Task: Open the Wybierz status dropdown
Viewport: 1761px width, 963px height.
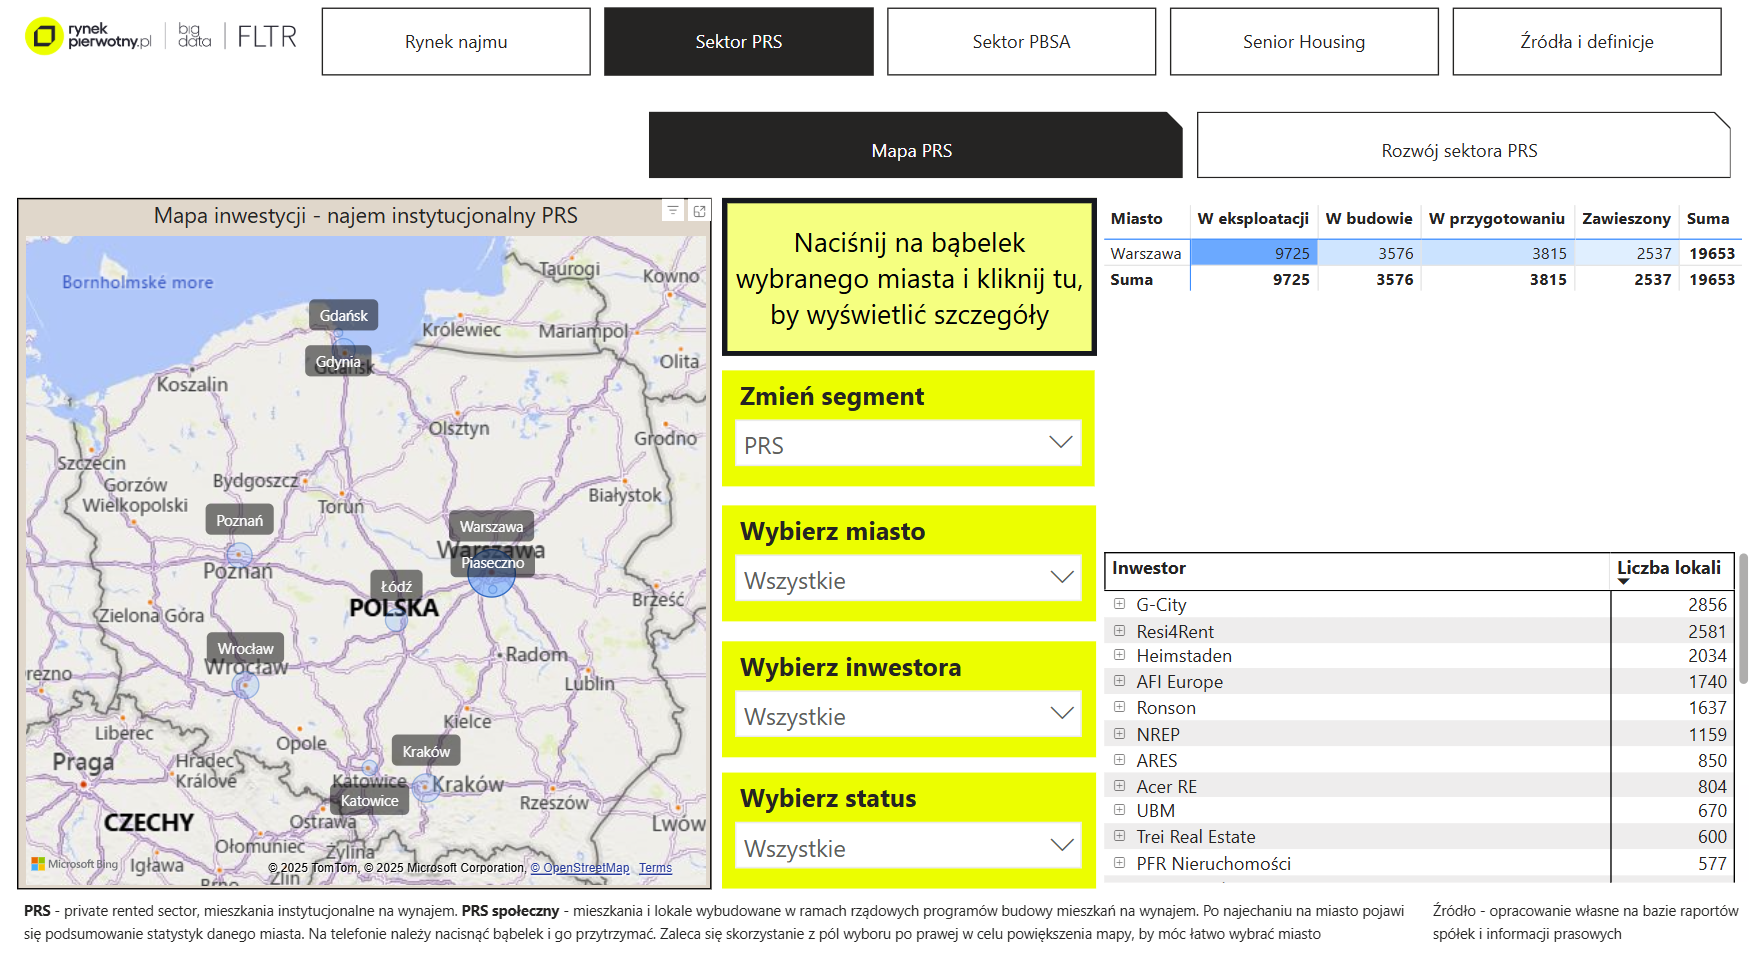Action: pyautogui.click(x=908, y=848)
